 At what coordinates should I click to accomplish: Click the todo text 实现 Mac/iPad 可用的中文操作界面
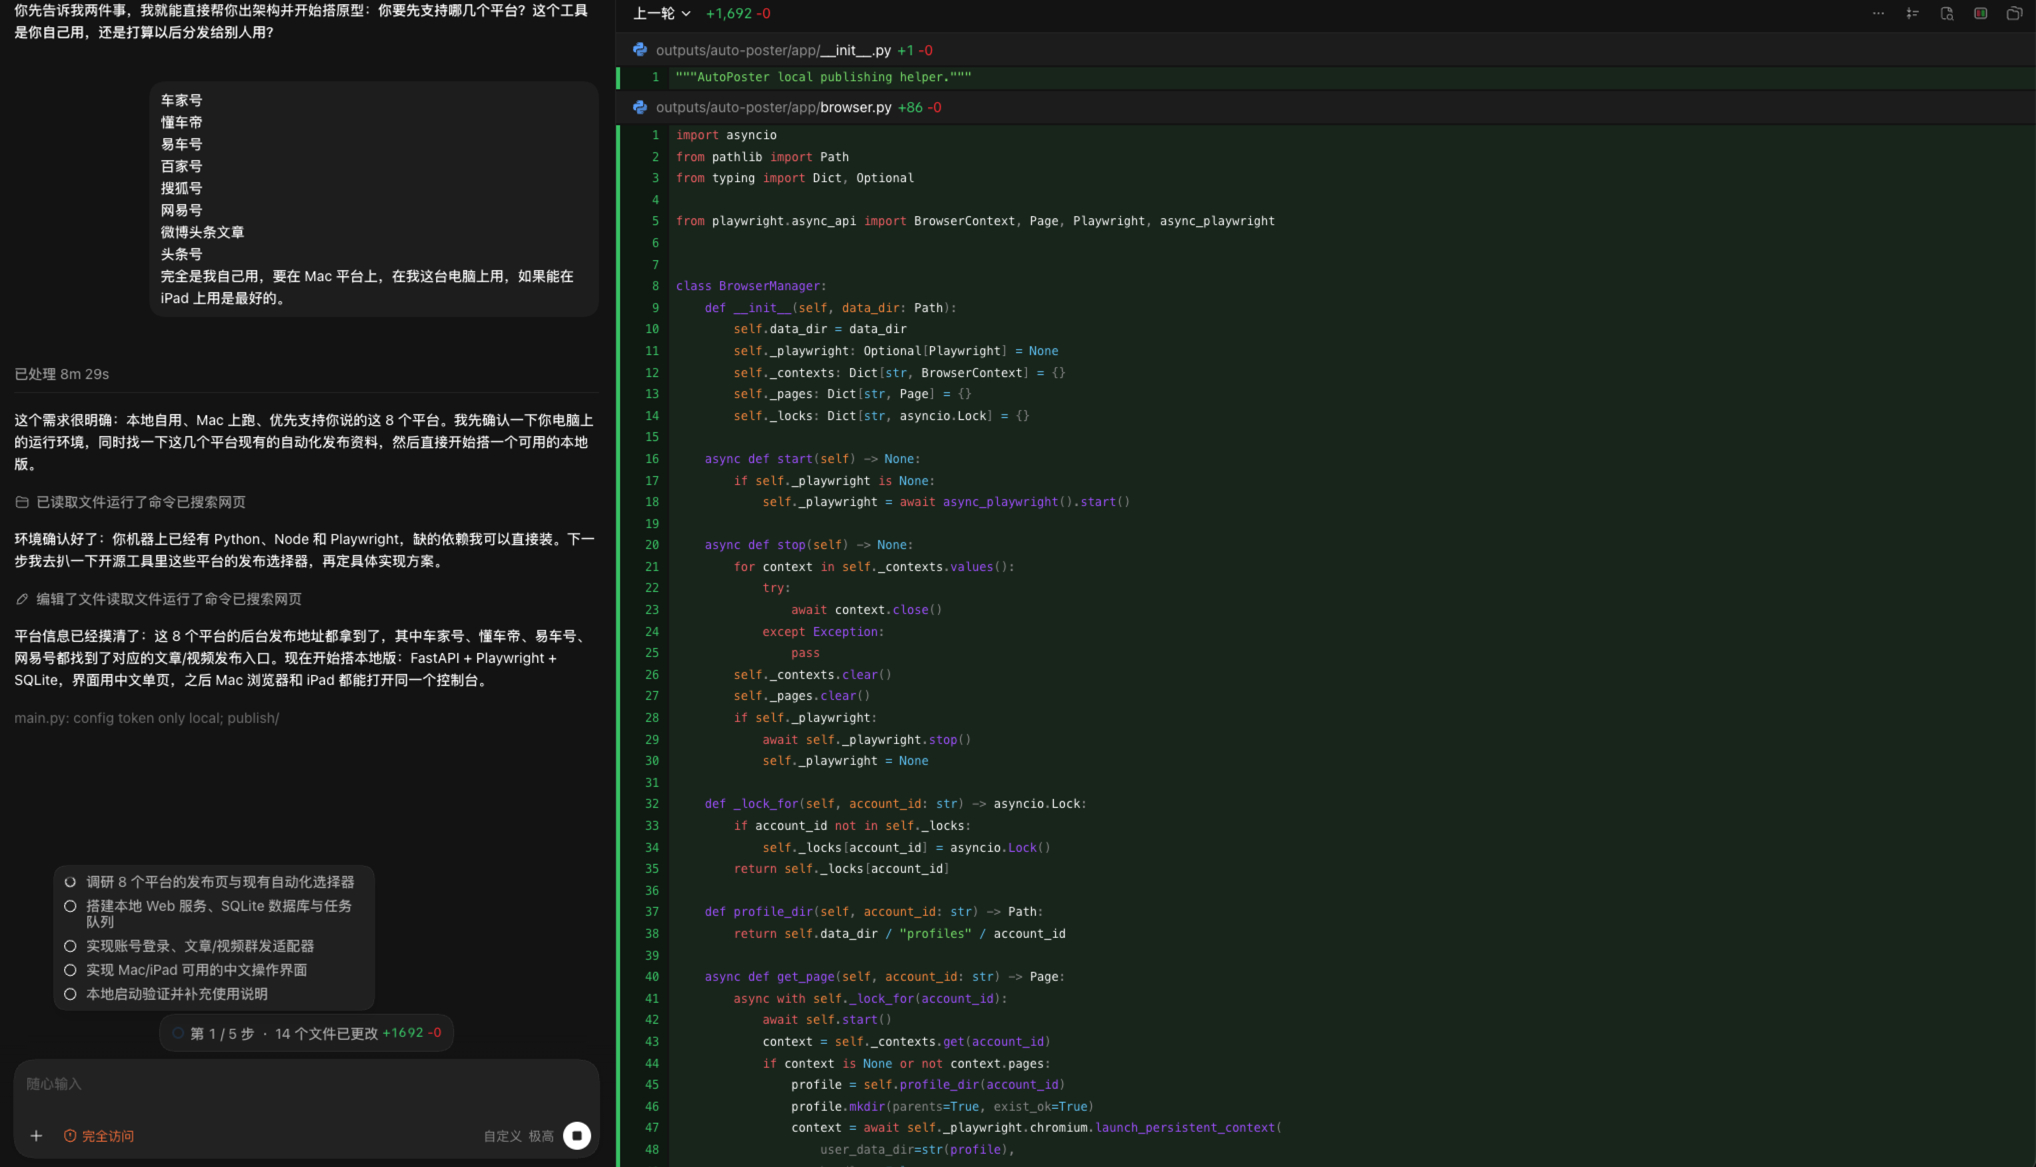196,970
